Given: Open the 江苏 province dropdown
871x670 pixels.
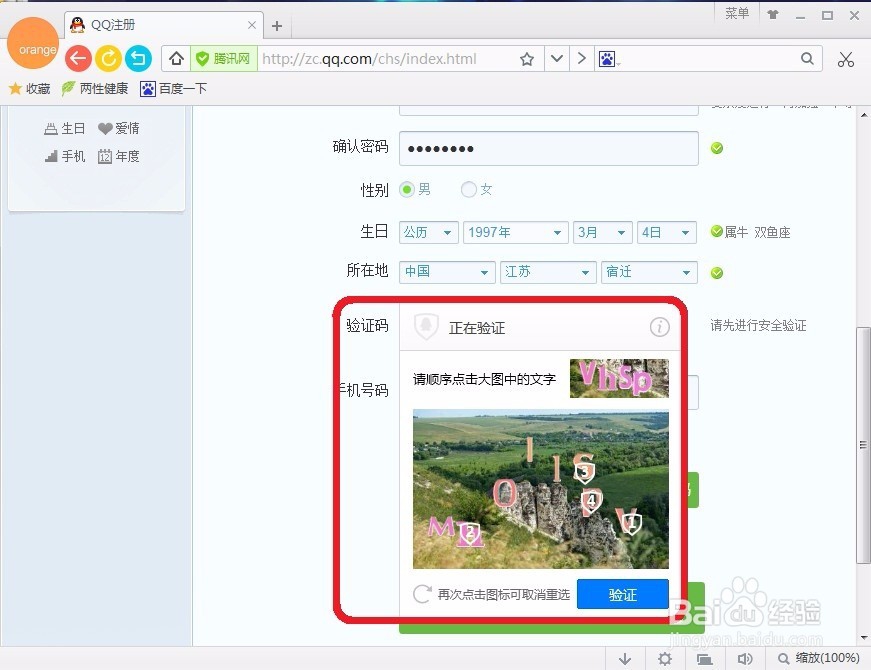Looking at the screenshot, I should (548, 271).
